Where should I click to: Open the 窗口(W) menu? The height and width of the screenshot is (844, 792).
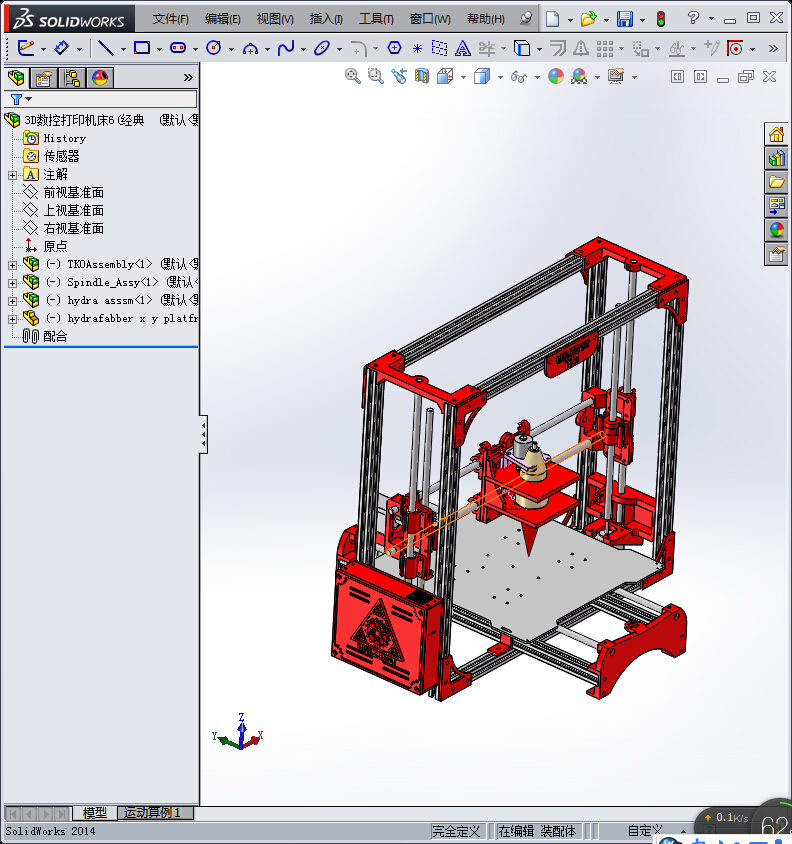[430, 19]
